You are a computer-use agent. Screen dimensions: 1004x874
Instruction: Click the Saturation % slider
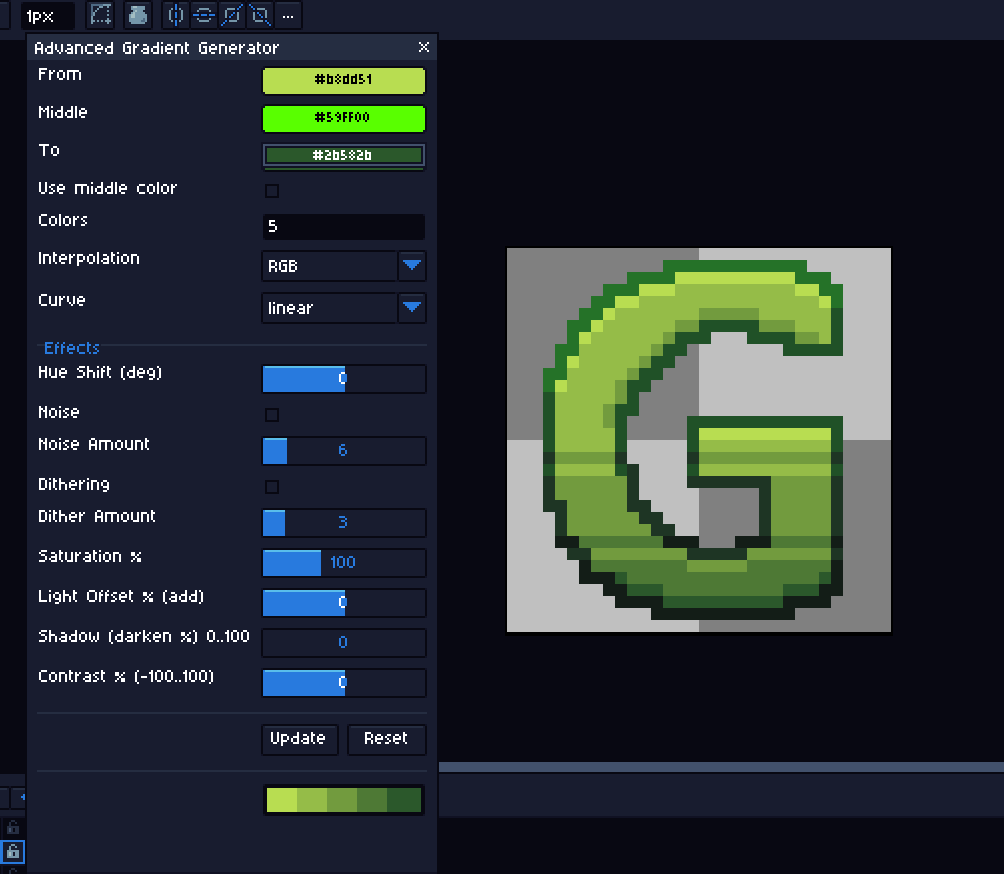[x=344, y=562]
